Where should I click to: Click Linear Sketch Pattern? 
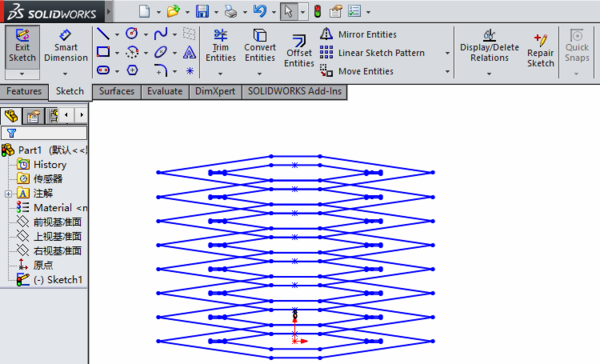(x=372, y=52)
